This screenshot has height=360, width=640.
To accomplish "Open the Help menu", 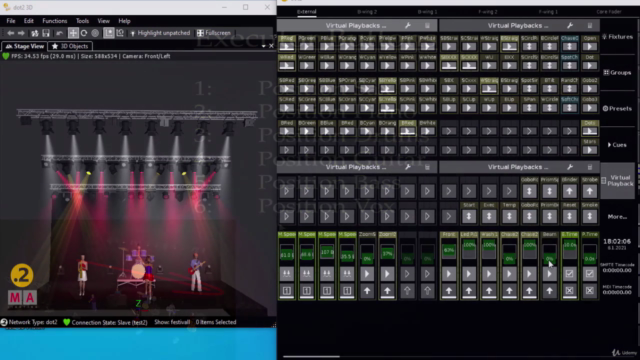I will 124,21.
